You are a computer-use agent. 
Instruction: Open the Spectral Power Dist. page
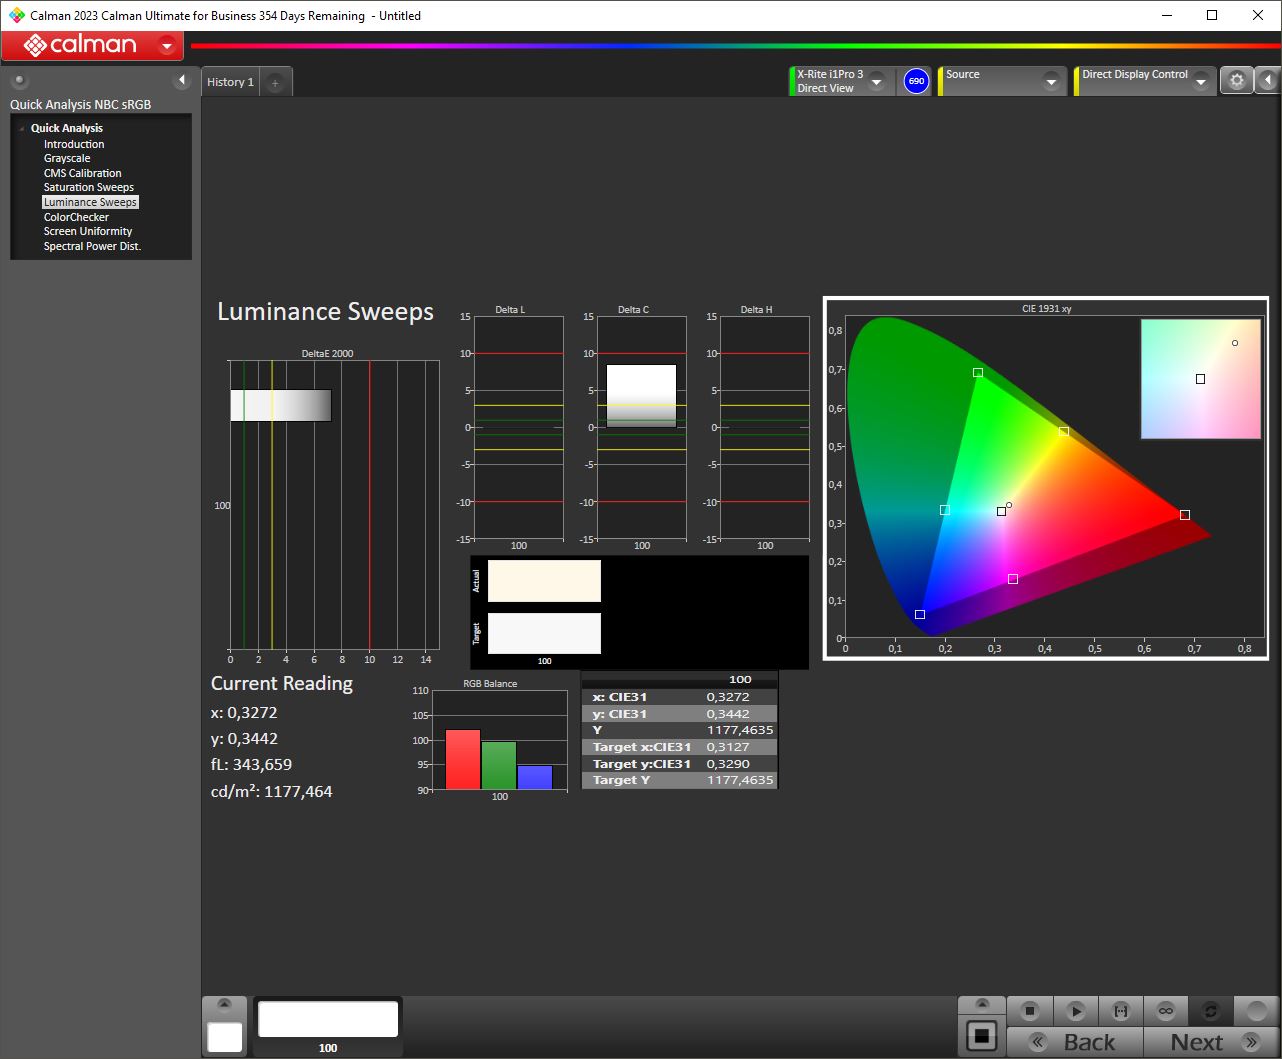click(92, 246)
